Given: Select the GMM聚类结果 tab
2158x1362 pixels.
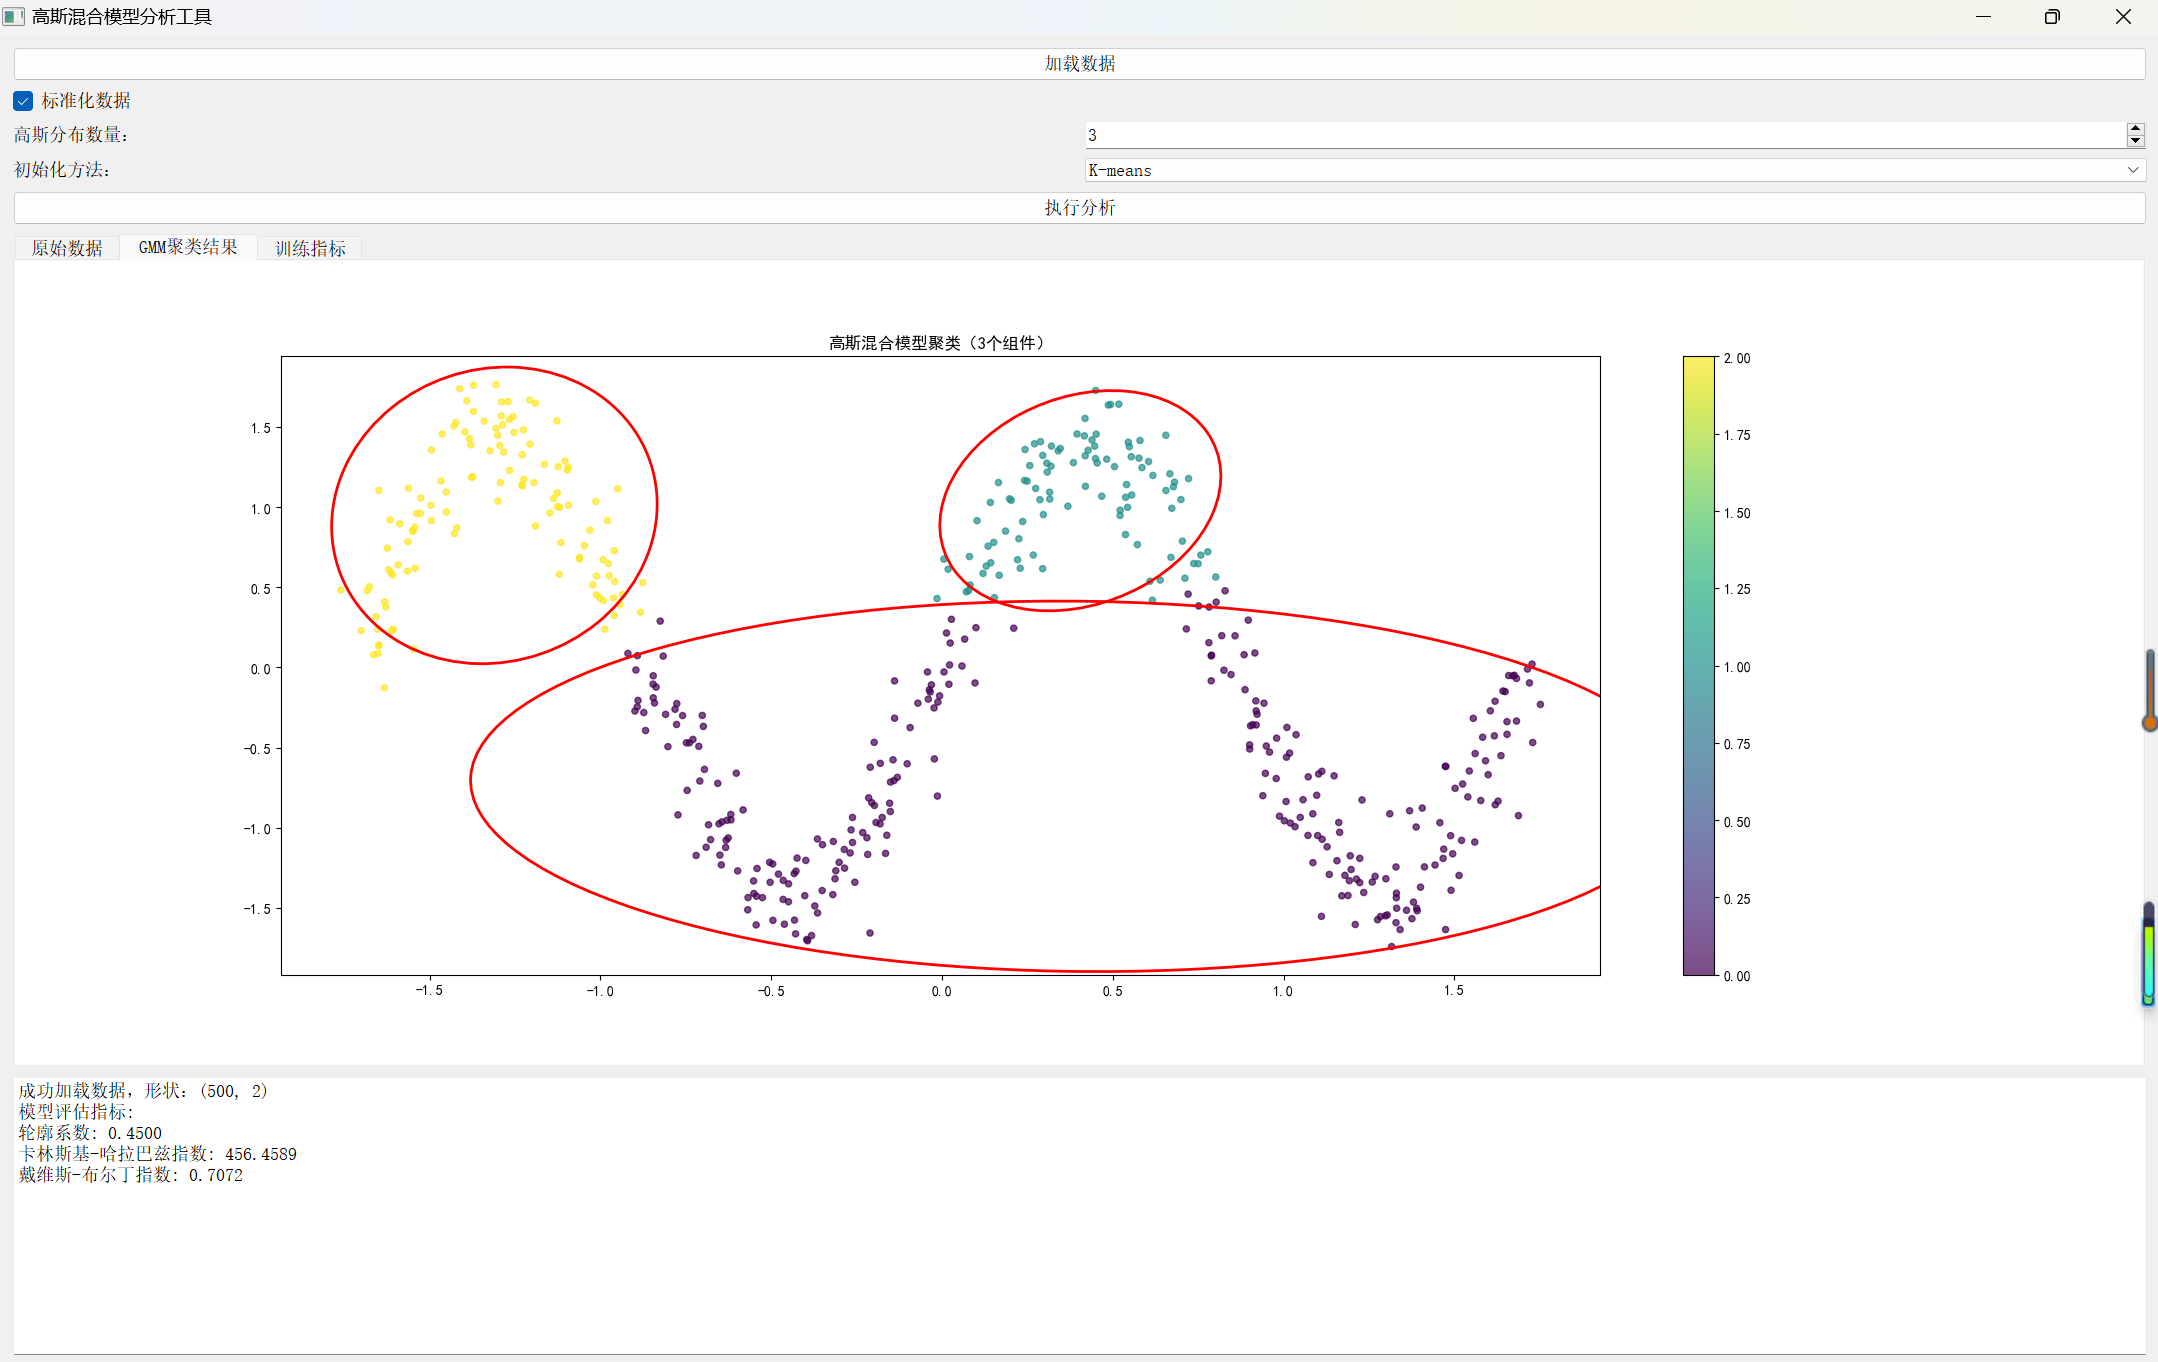Looking at the screenshot, I should [188, 247].
